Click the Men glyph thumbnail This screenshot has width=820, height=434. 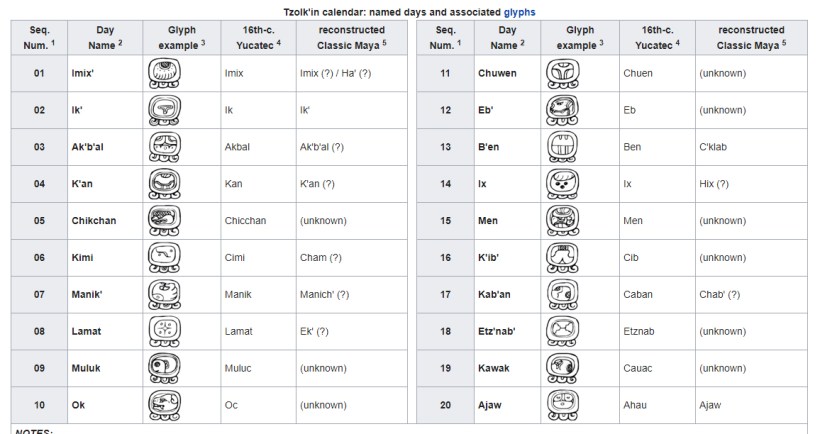tap(562, 221)
